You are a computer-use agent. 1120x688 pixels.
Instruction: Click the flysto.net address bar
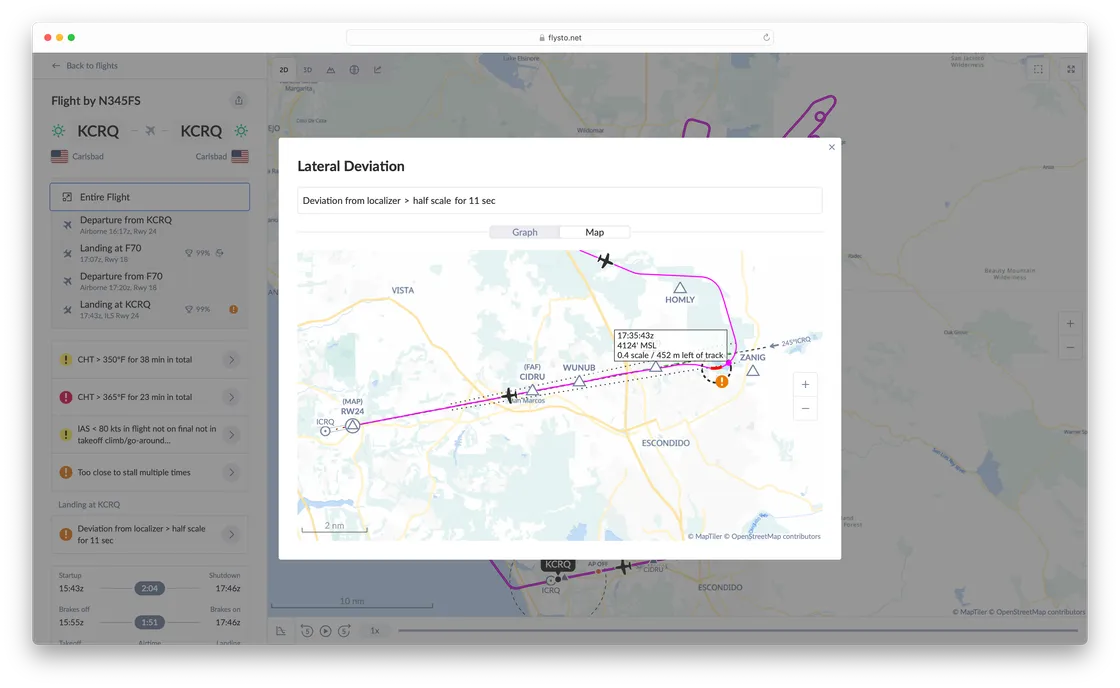559,38
